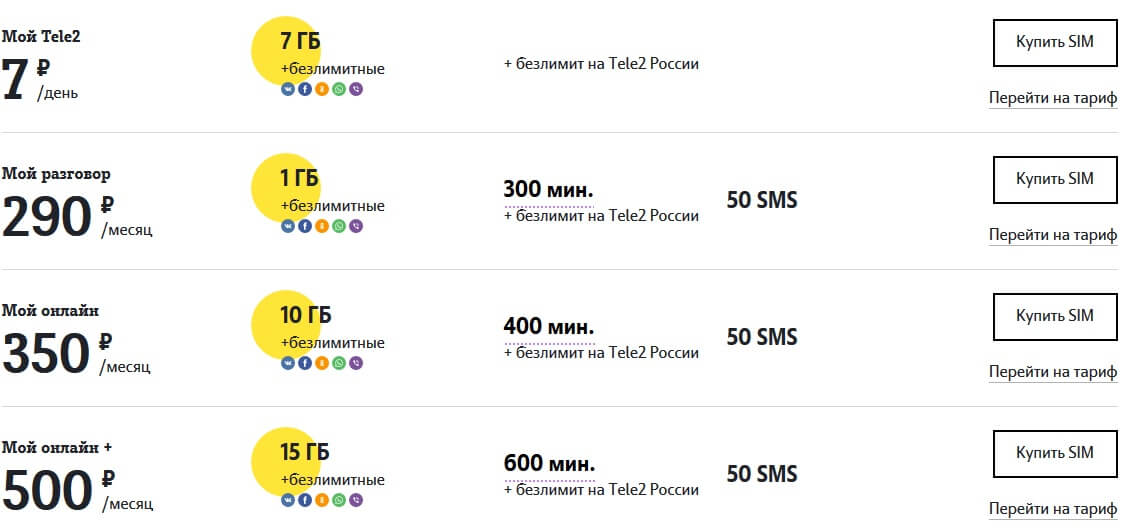This screenshot has height=532, width=1131.
Task: Click Купить SIM for 350₽ Мой онлайн
Action: tap(1055, 316)
